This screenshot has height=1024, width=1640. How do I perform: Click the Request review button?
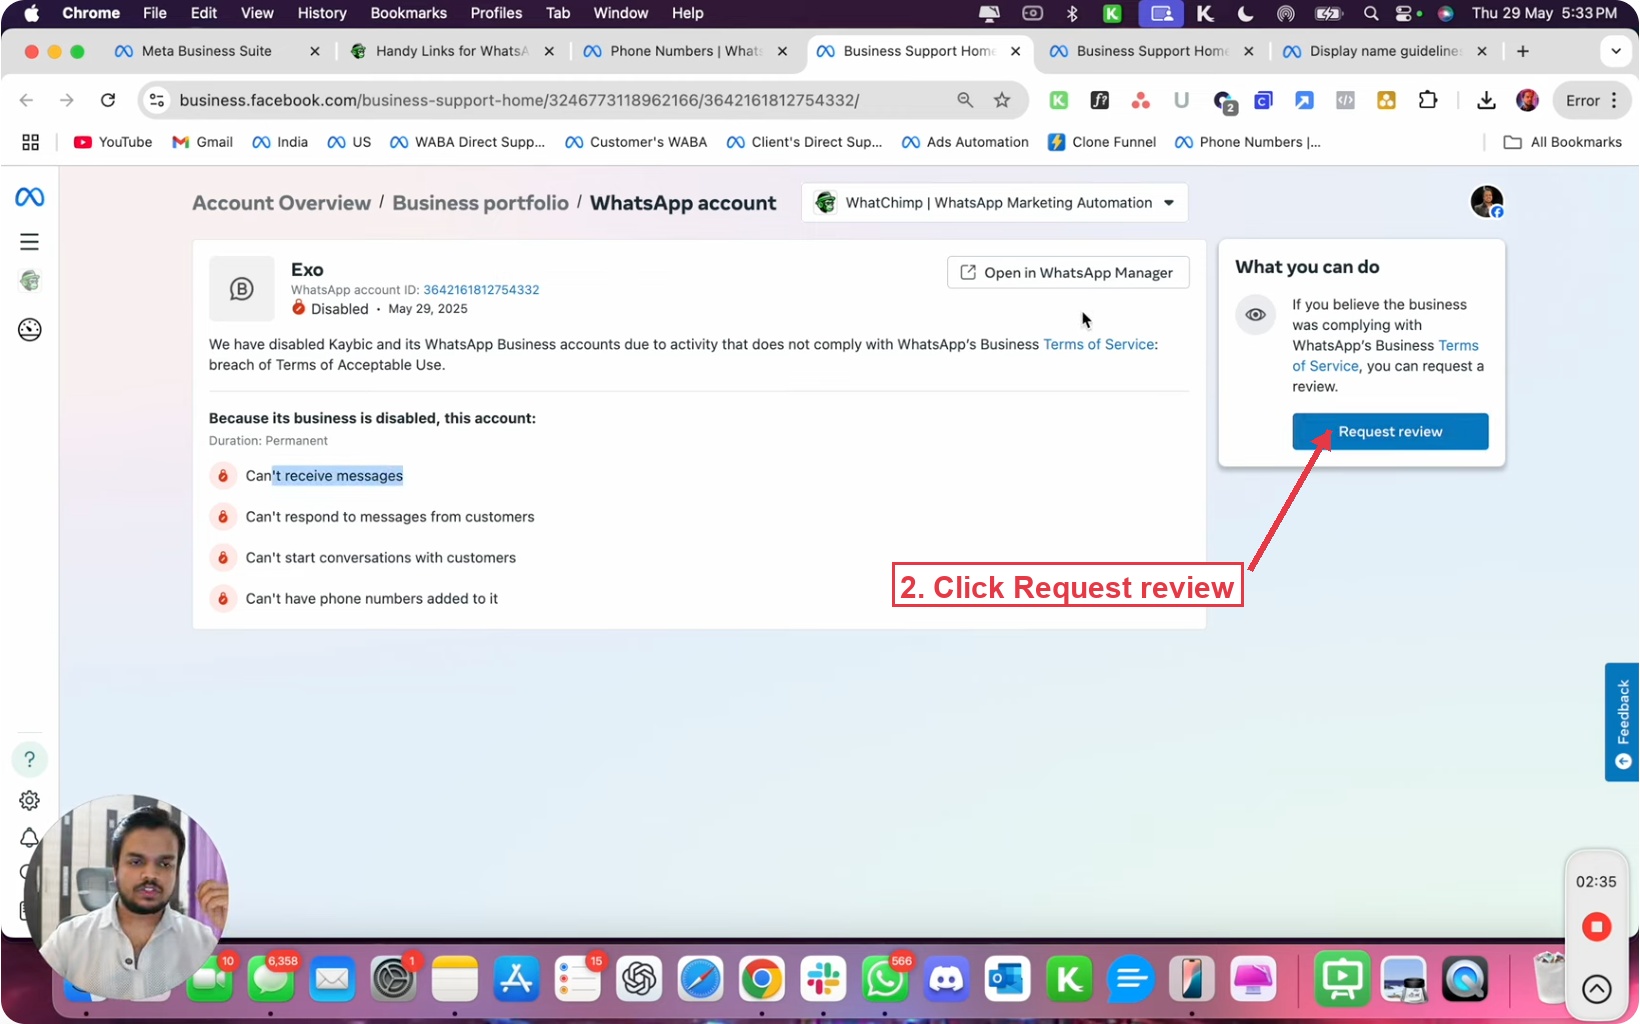click(1390, 432)
